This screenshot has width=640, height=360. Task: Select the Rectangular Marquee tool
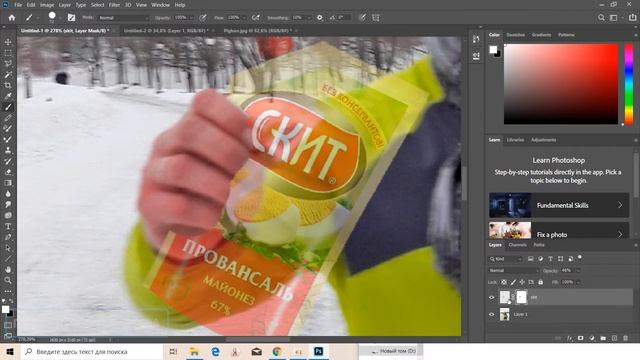(8, 53)
